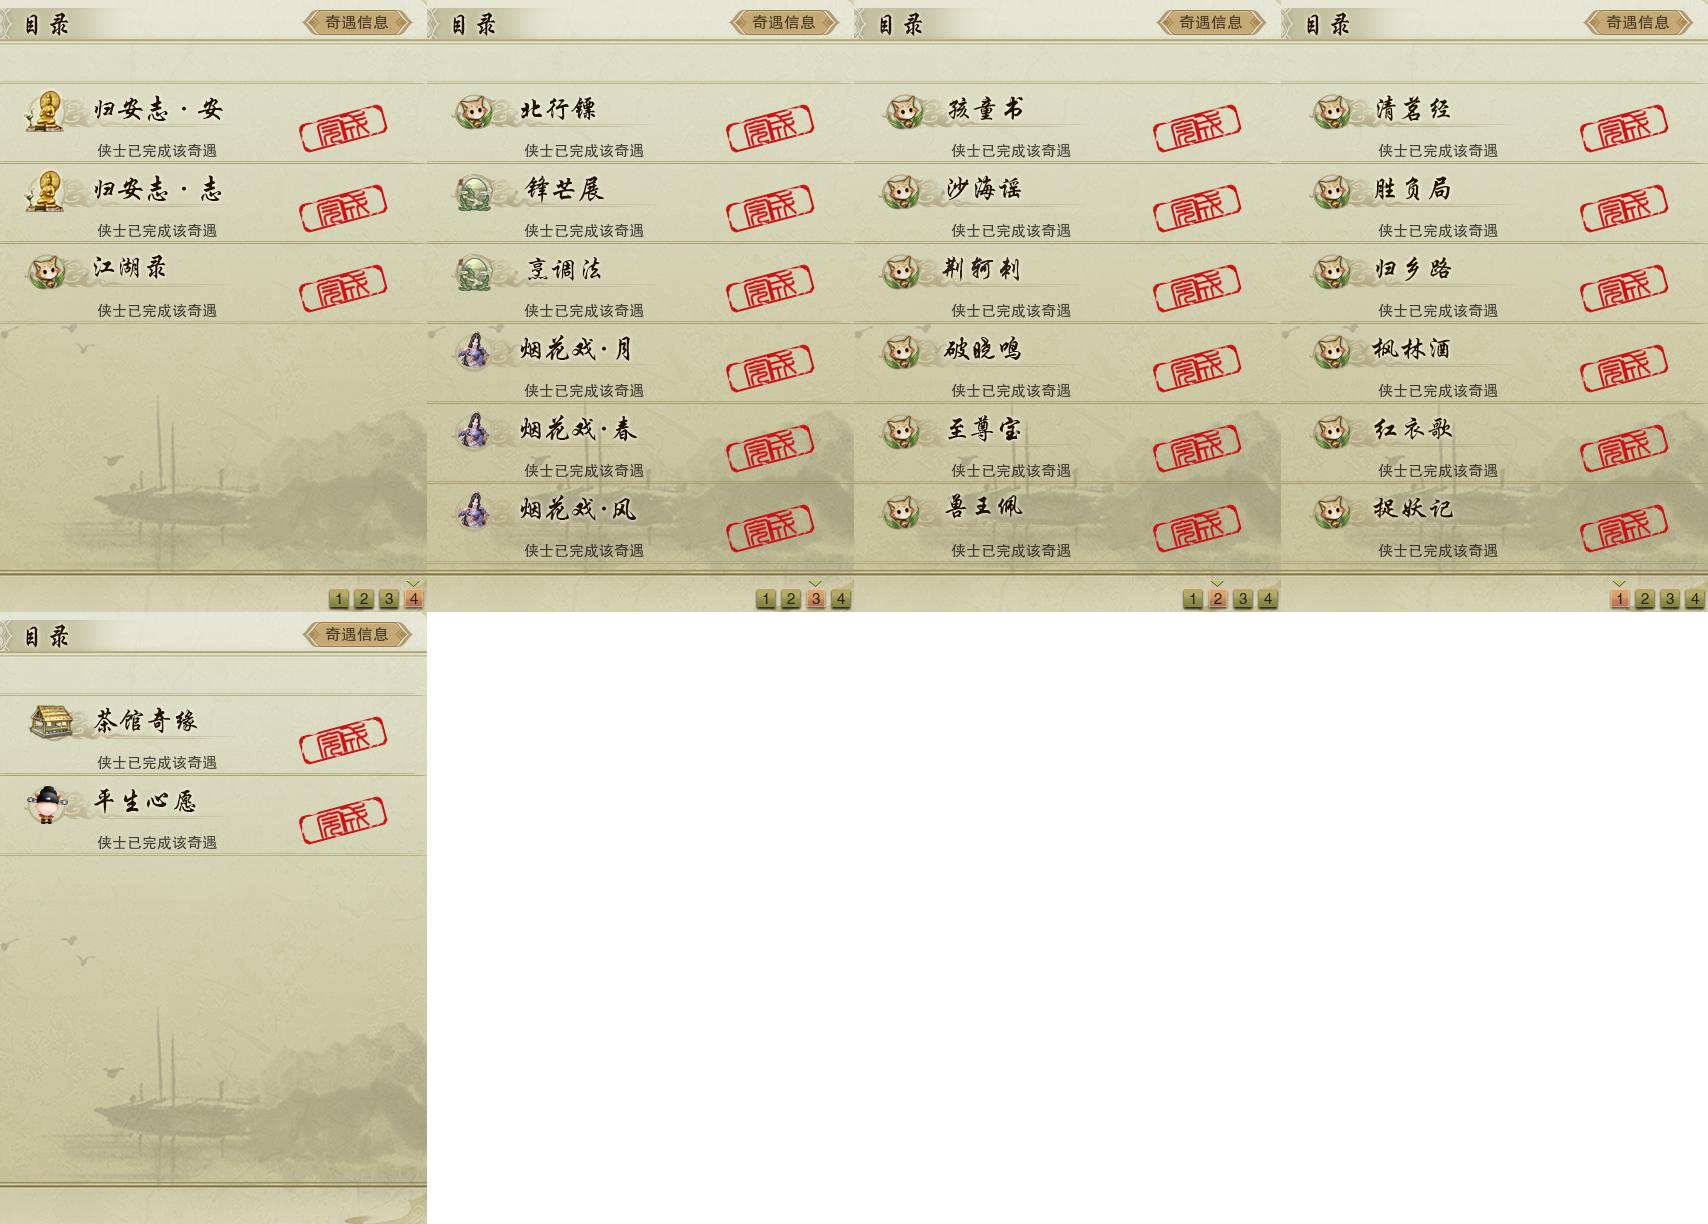Click the official character icon for 平生心愿
The image size is (1708, 1224).
47,804
